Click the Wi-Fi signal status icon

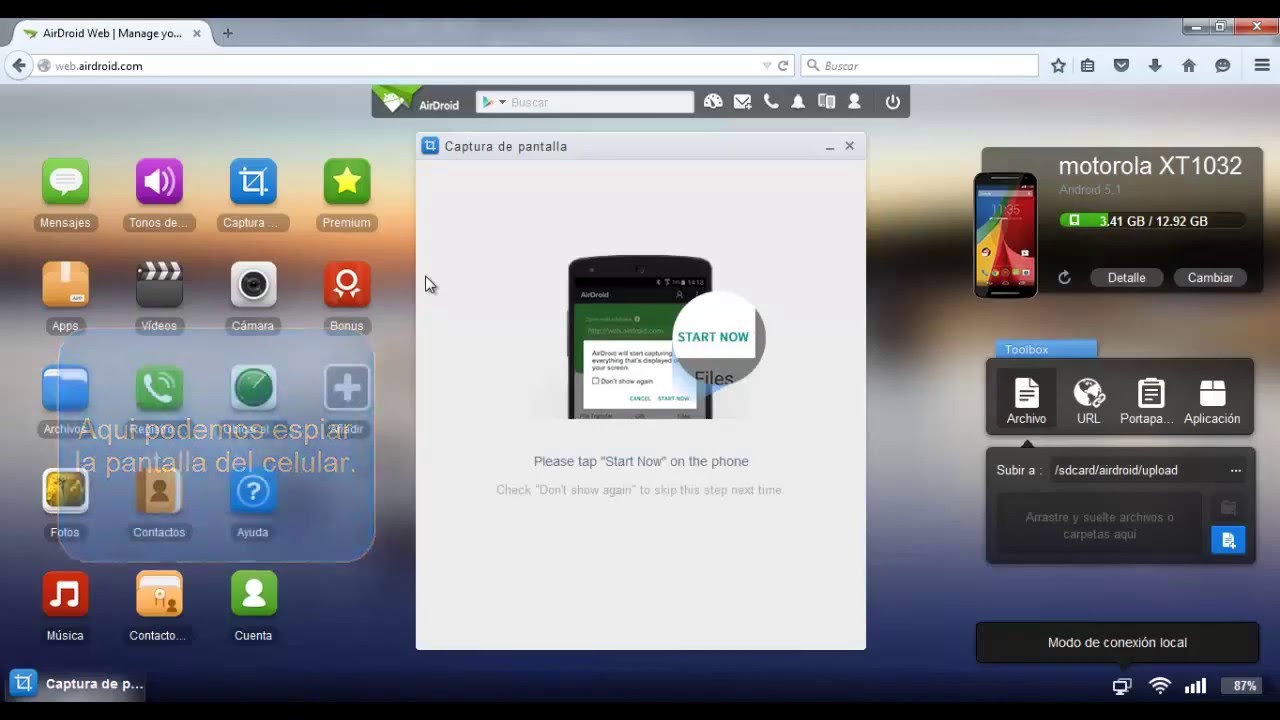pos(1160,686)
